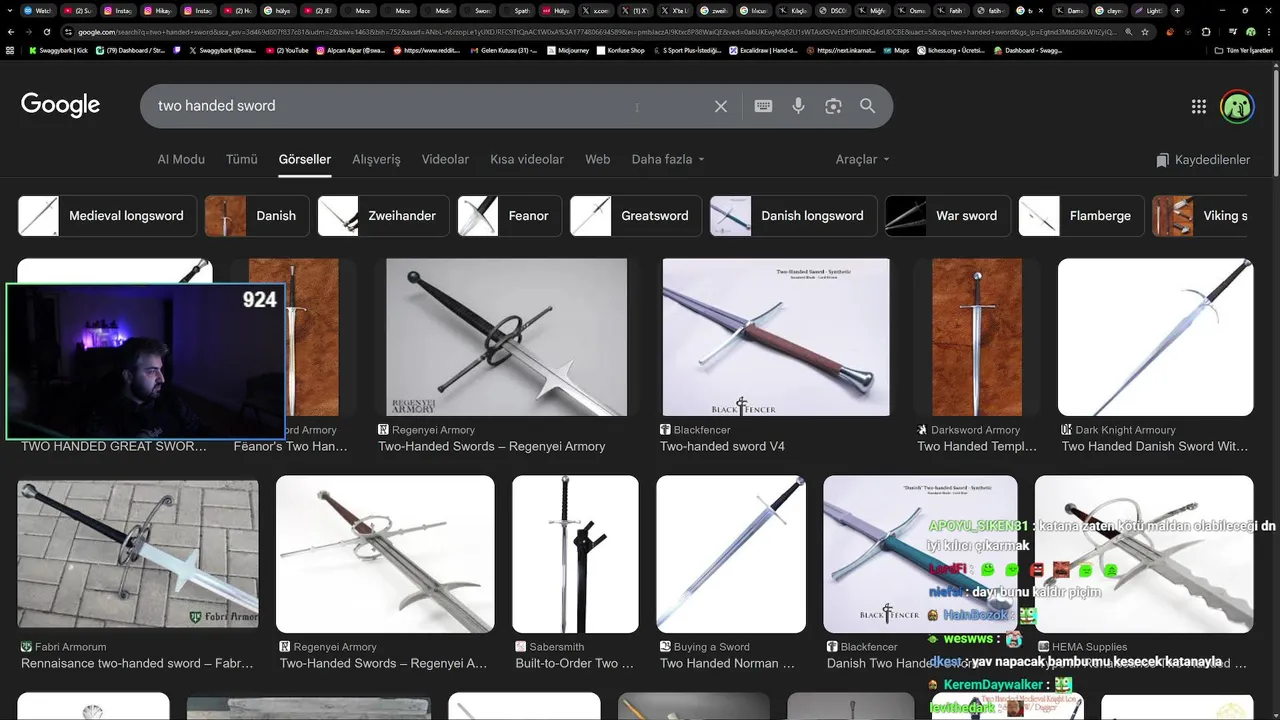Select the Görseller tab
Screen dimensions: 1280x720
click(305, 160)
